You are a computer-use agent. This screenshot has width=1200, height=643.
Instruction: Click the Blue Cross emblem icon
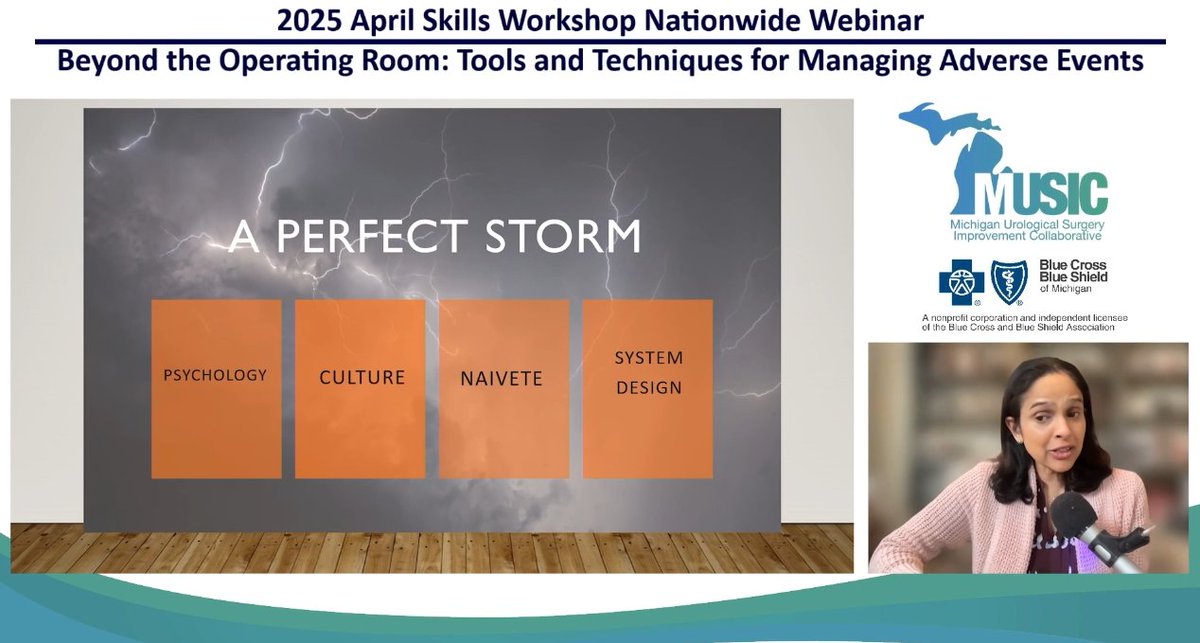coord(962,283)
